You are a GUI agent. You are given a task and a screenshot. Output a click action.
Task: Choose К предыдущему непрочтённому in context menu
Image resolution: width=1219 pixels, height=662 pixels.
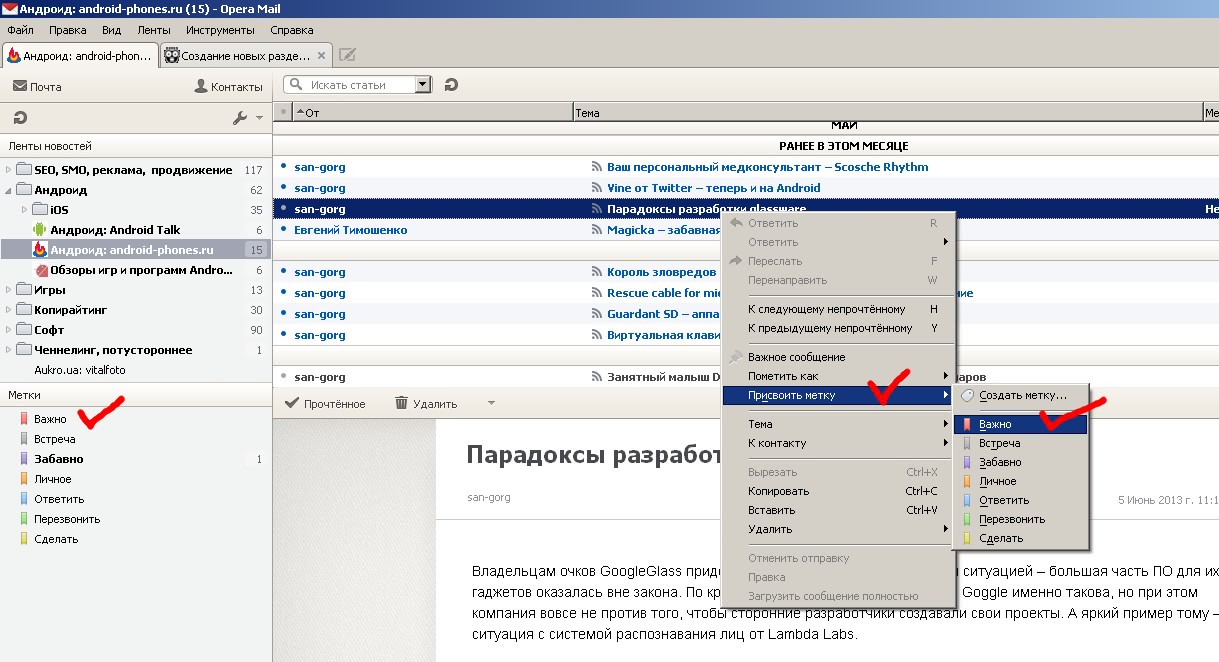click(838, 328)
